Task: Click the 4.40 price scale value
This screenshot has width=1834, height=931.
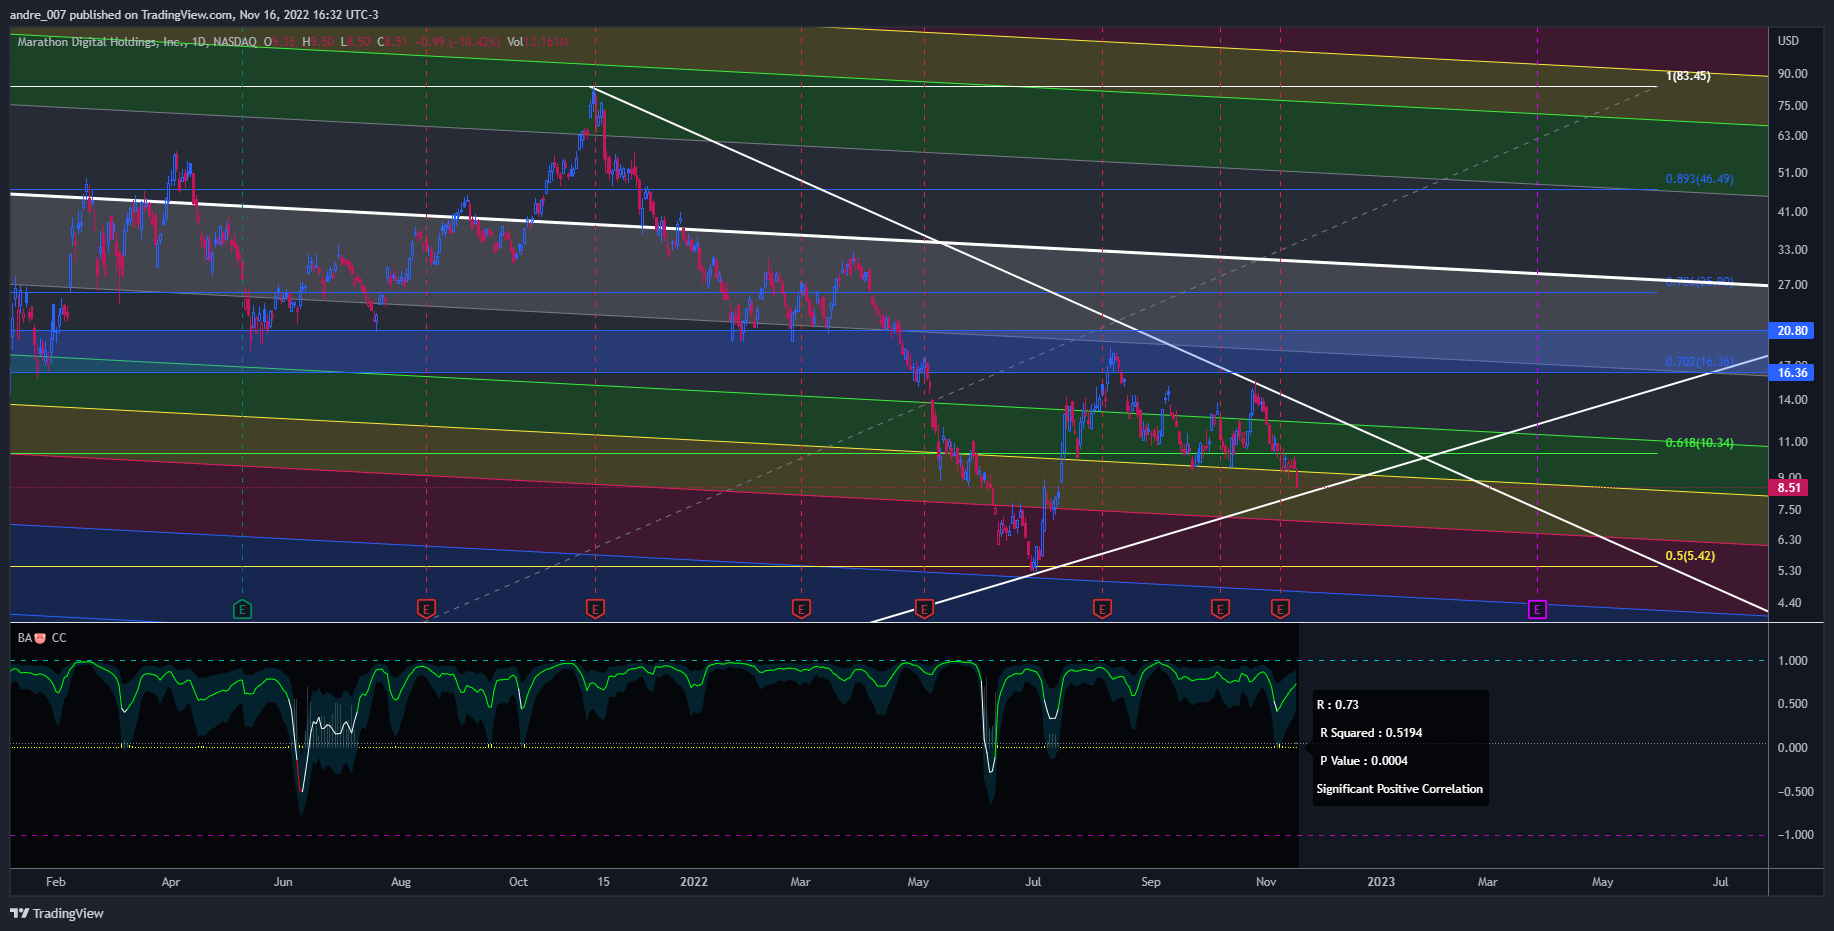Action: click(1789, 603)
